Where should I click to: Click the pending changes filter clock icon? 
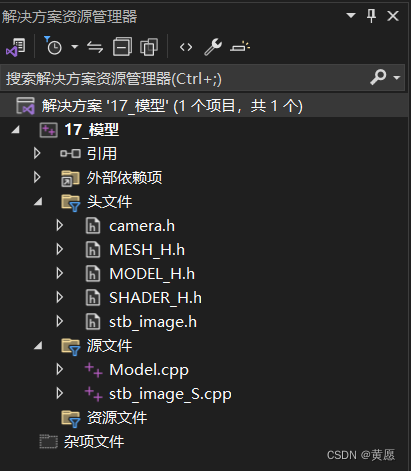[x=53, y=46]
